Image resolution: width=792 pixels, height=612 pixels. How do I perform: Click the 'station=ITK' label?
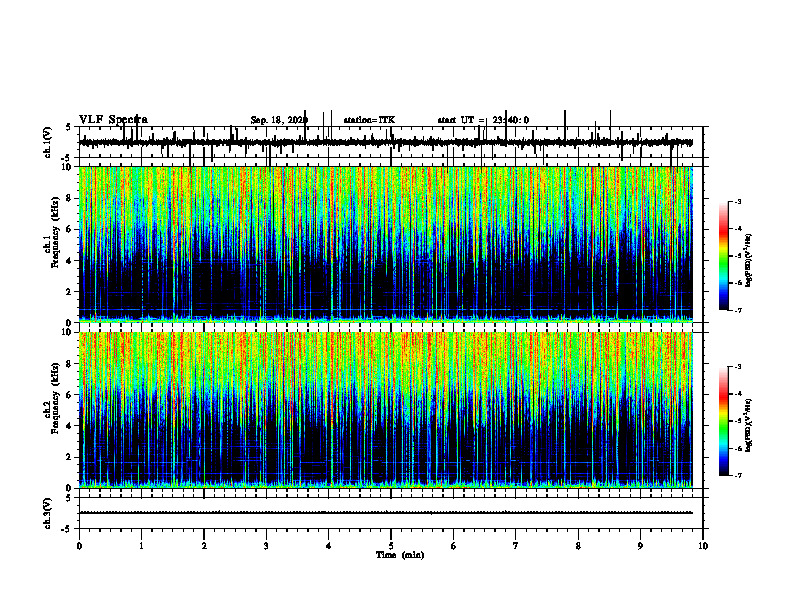[369, 120]
